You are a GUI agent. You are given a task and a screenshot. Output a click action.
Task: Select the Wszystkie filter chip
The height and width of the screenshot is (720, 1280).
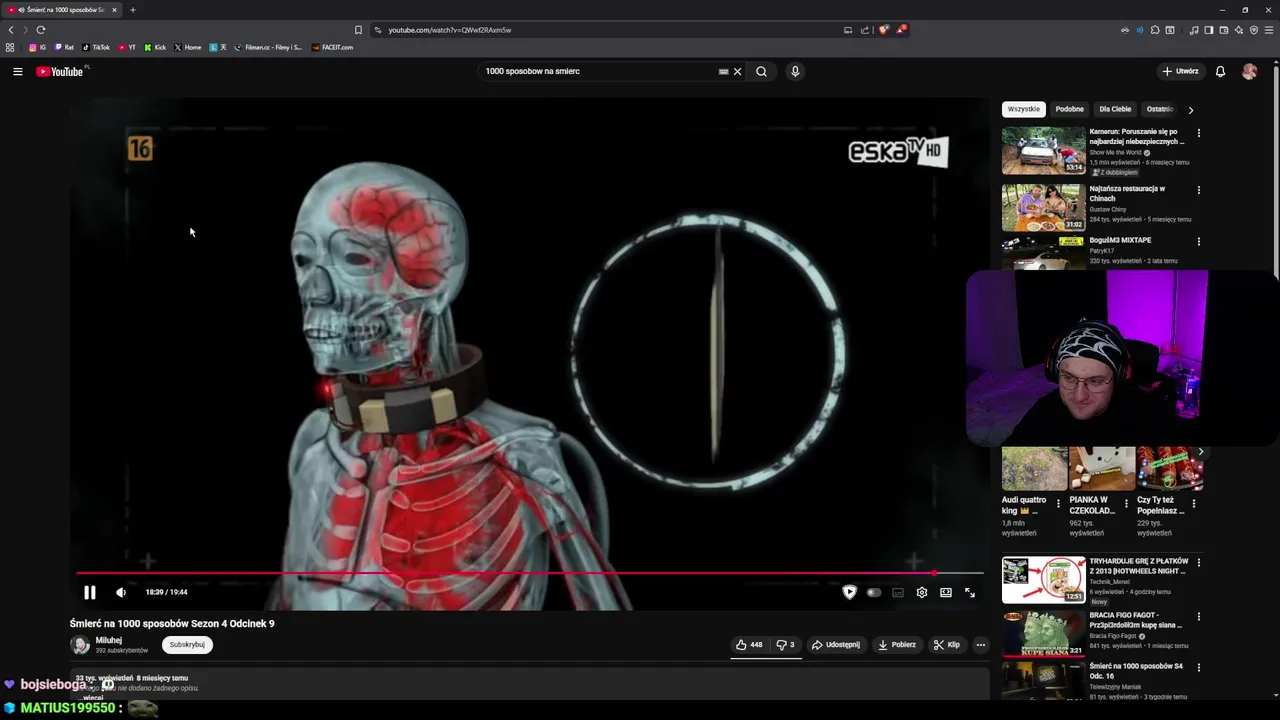1023,109
